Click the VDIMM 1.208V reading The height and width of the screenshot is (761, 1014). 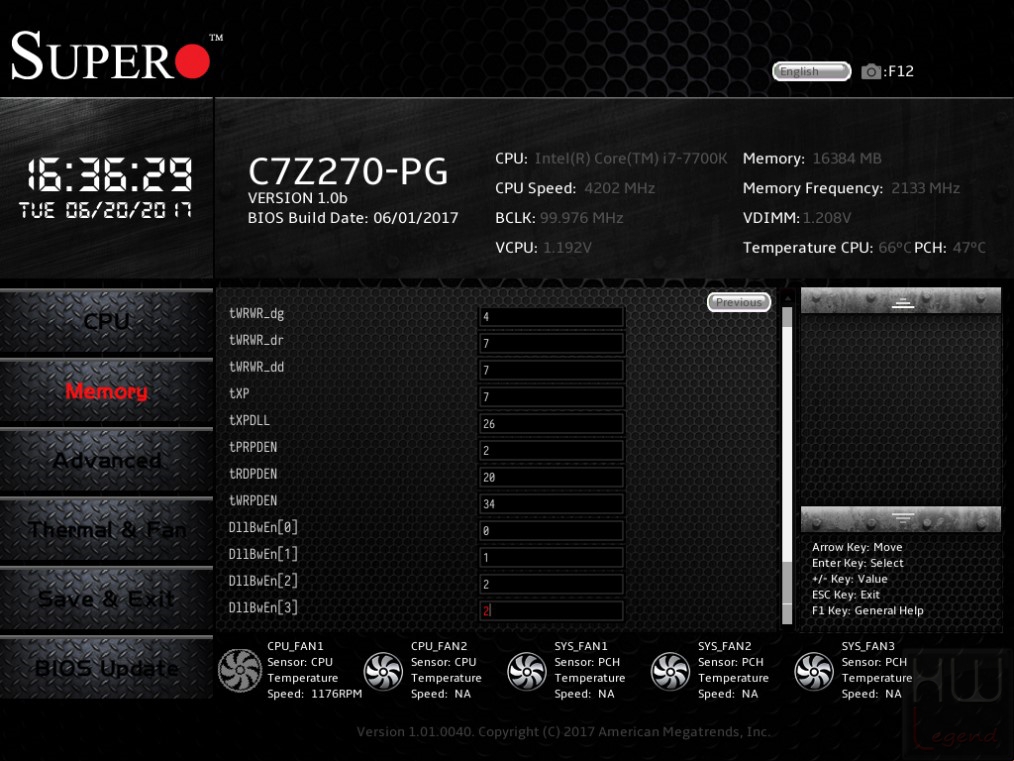click(826, 218)
